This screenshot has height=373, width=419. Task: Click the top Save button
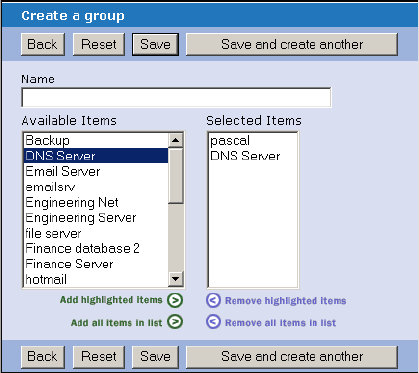coord(155,44)
